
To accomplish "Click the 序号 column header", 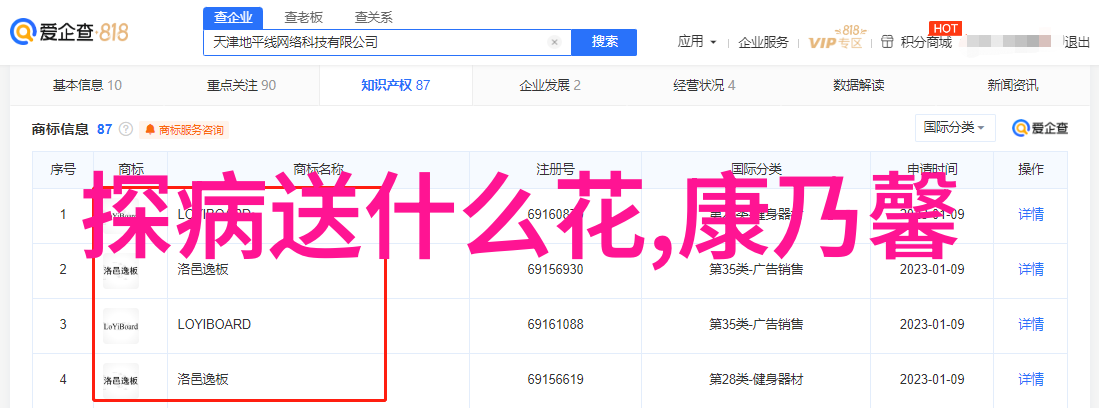I will pyautogui.click(x=63, y=169).
